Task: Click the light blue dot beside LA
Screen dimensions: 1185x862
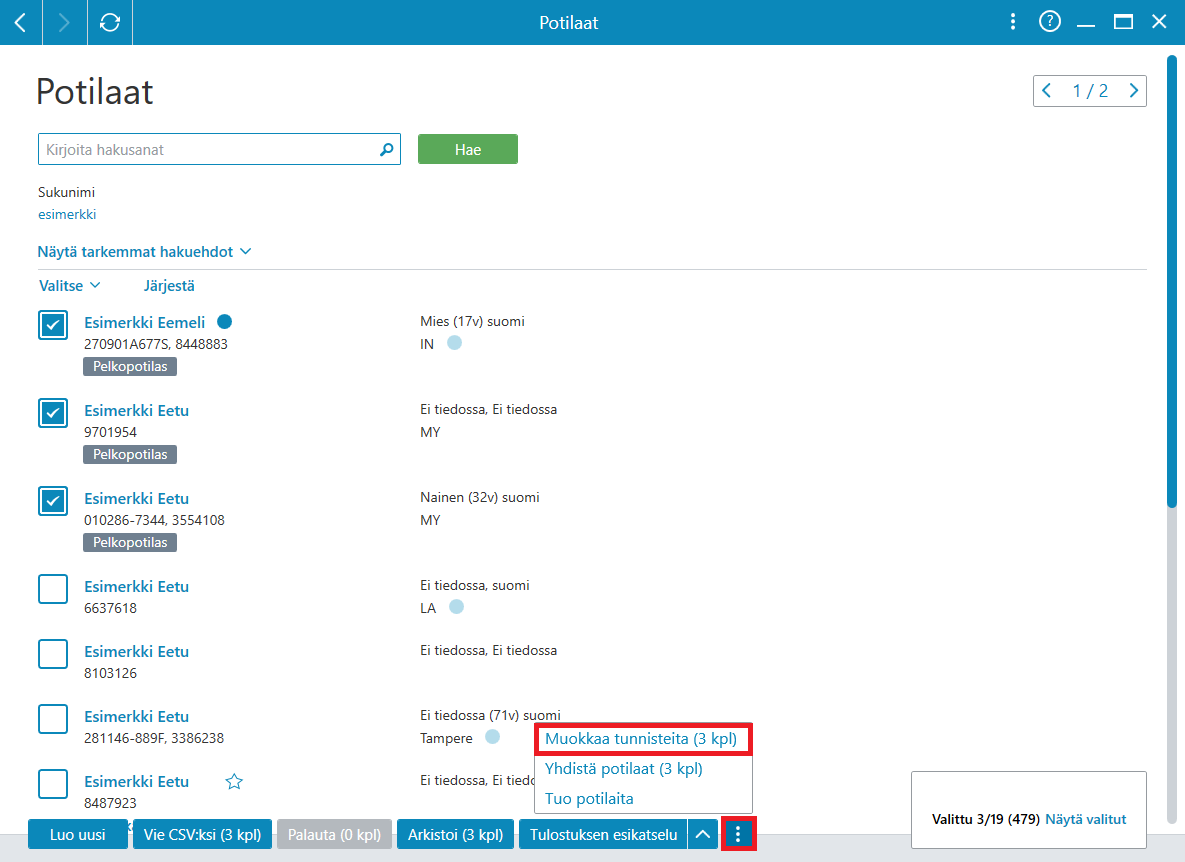Action: point(456,607)
